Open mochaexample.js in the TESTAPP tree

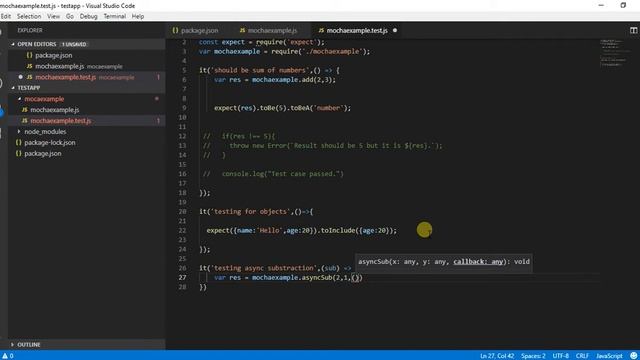point(55,110)
